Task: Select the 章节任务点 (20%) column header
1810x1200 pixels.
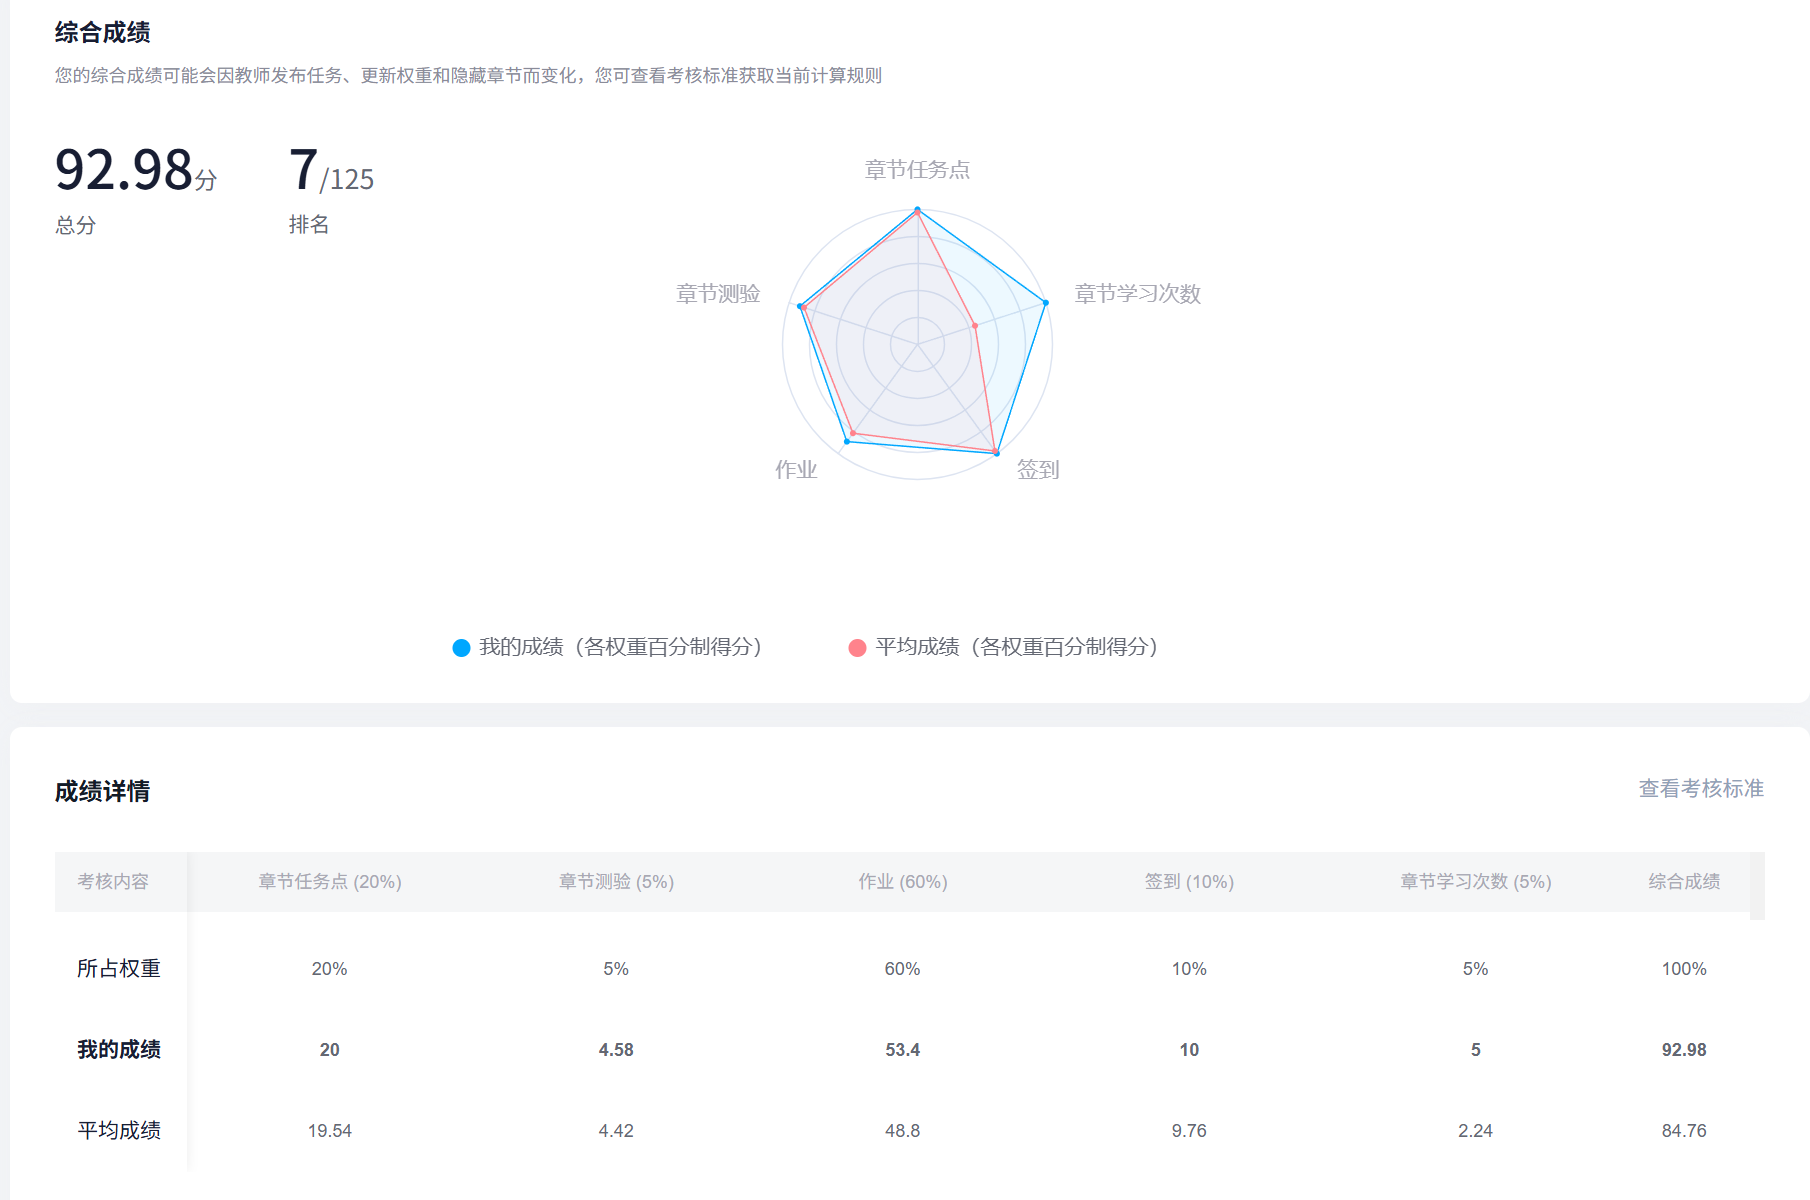Action: coord(330,882)
